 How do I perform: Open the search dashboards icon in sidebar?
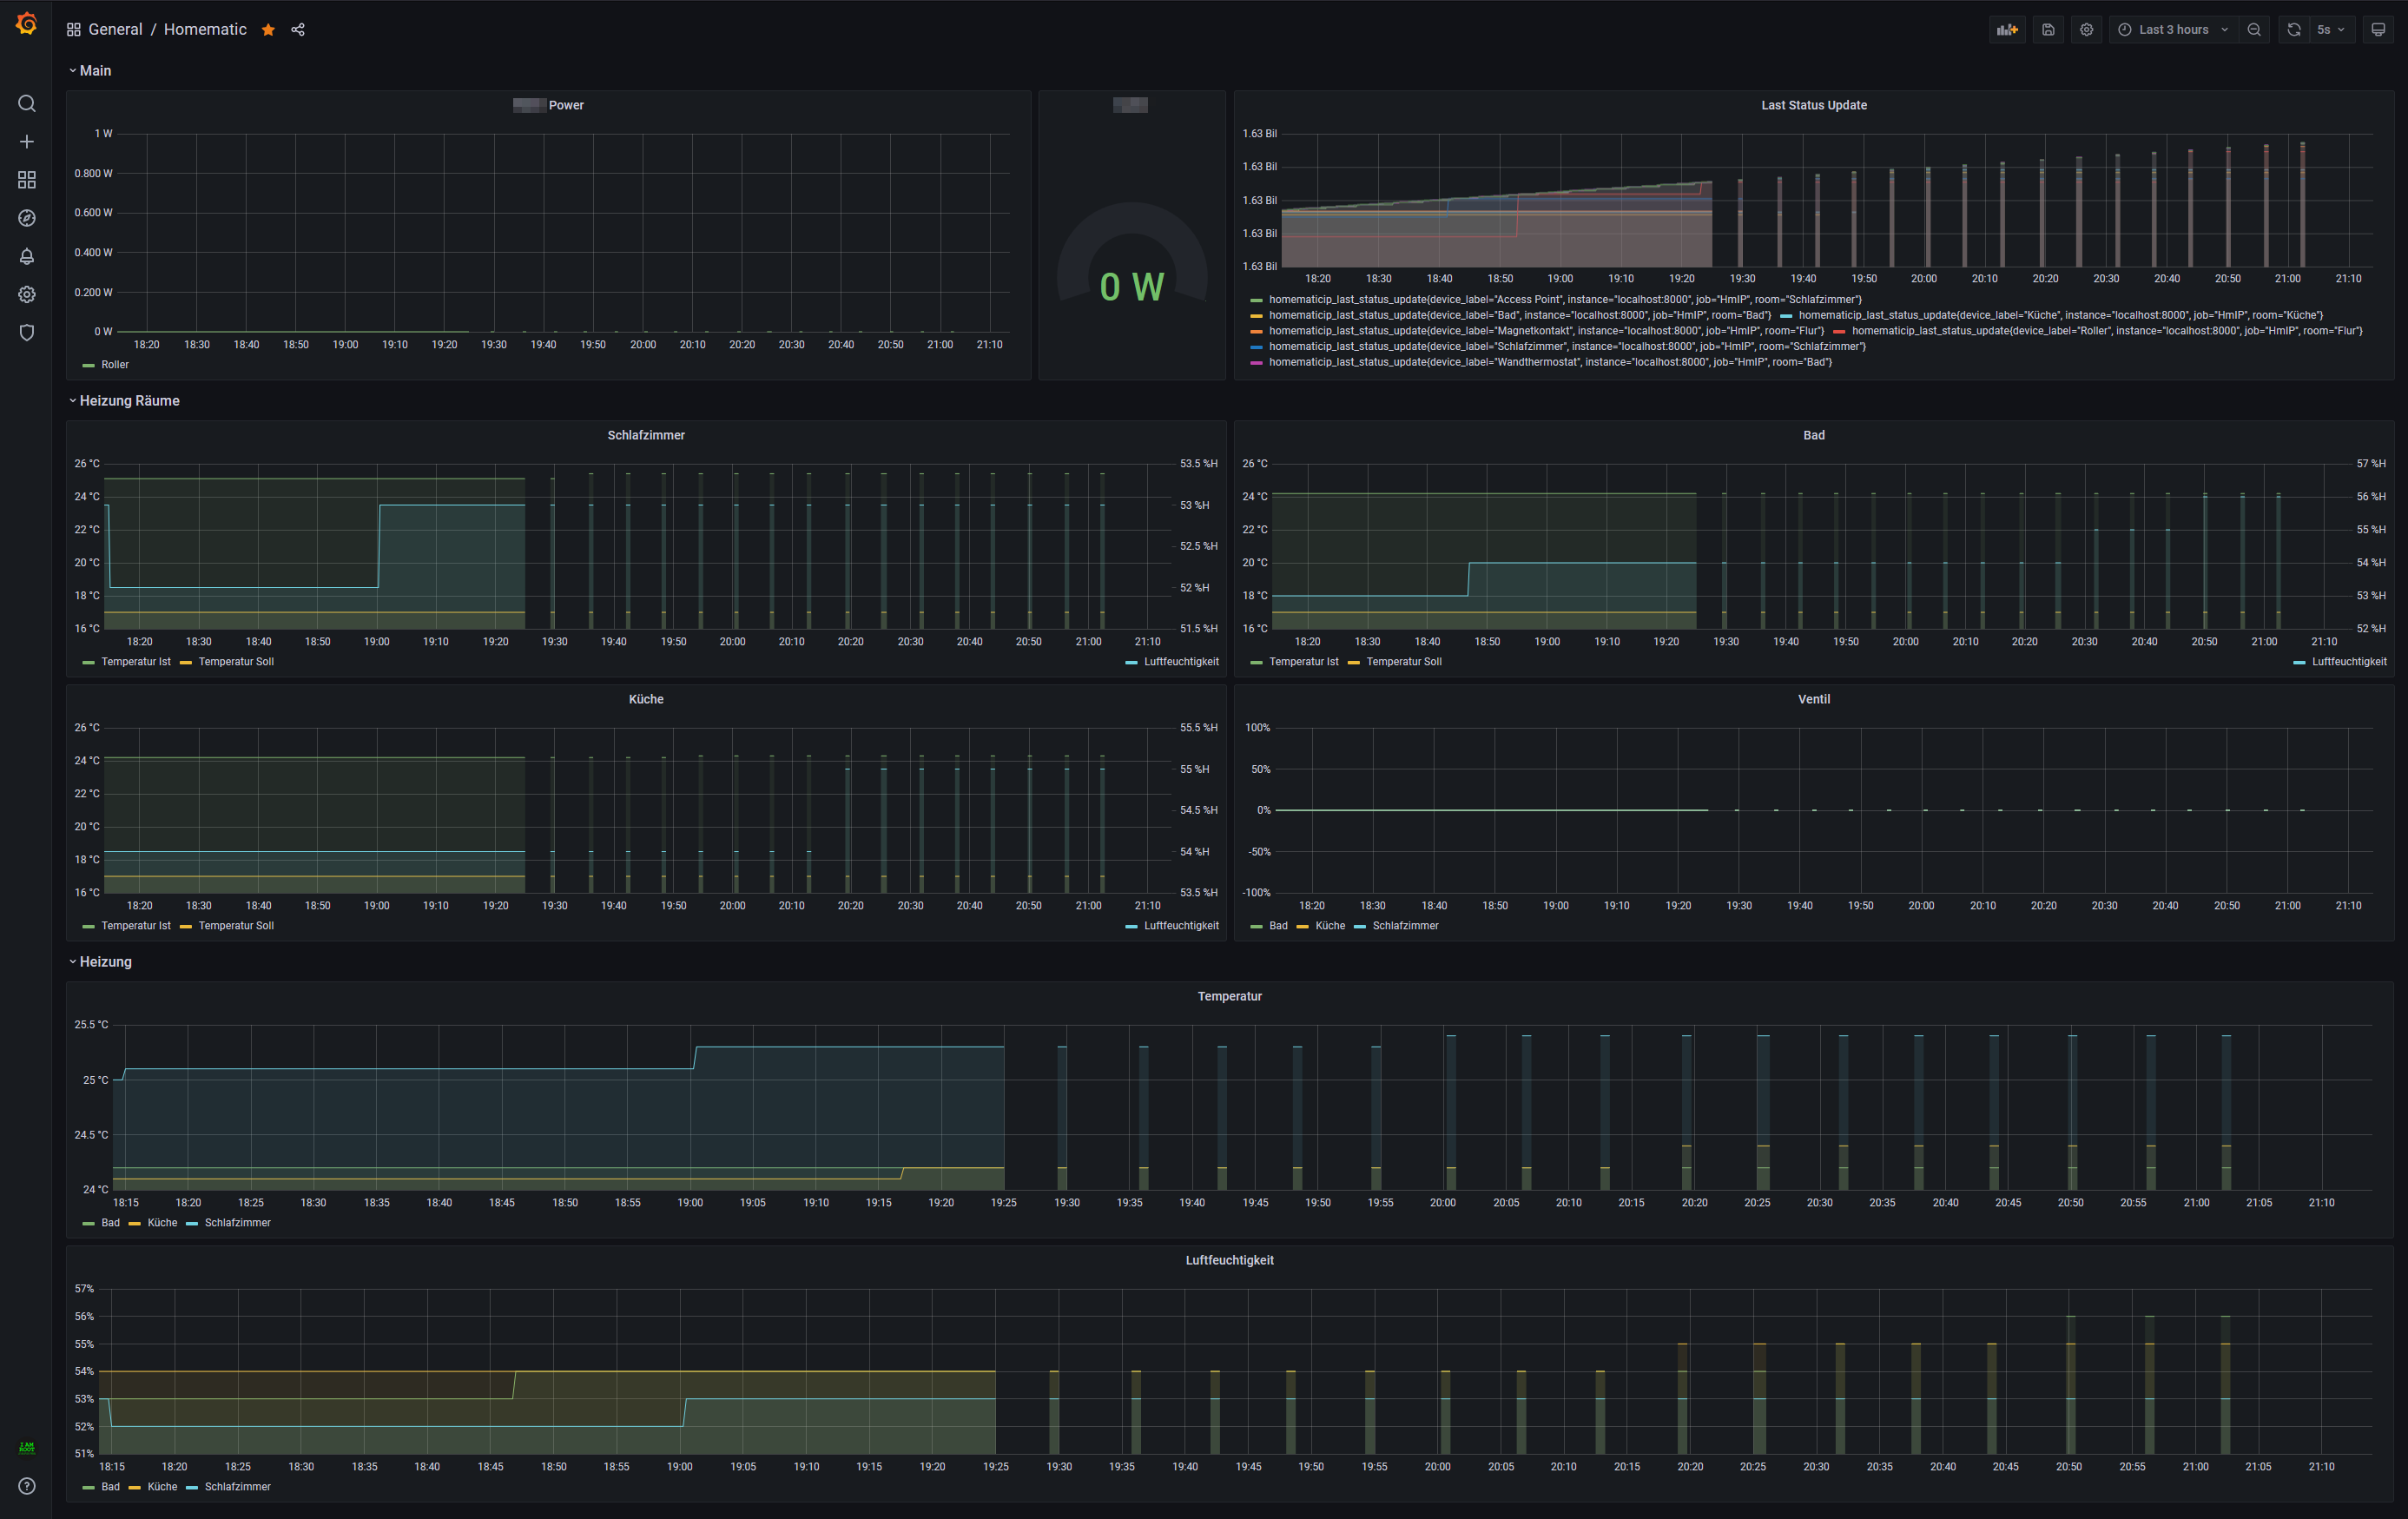coord(27,104)
